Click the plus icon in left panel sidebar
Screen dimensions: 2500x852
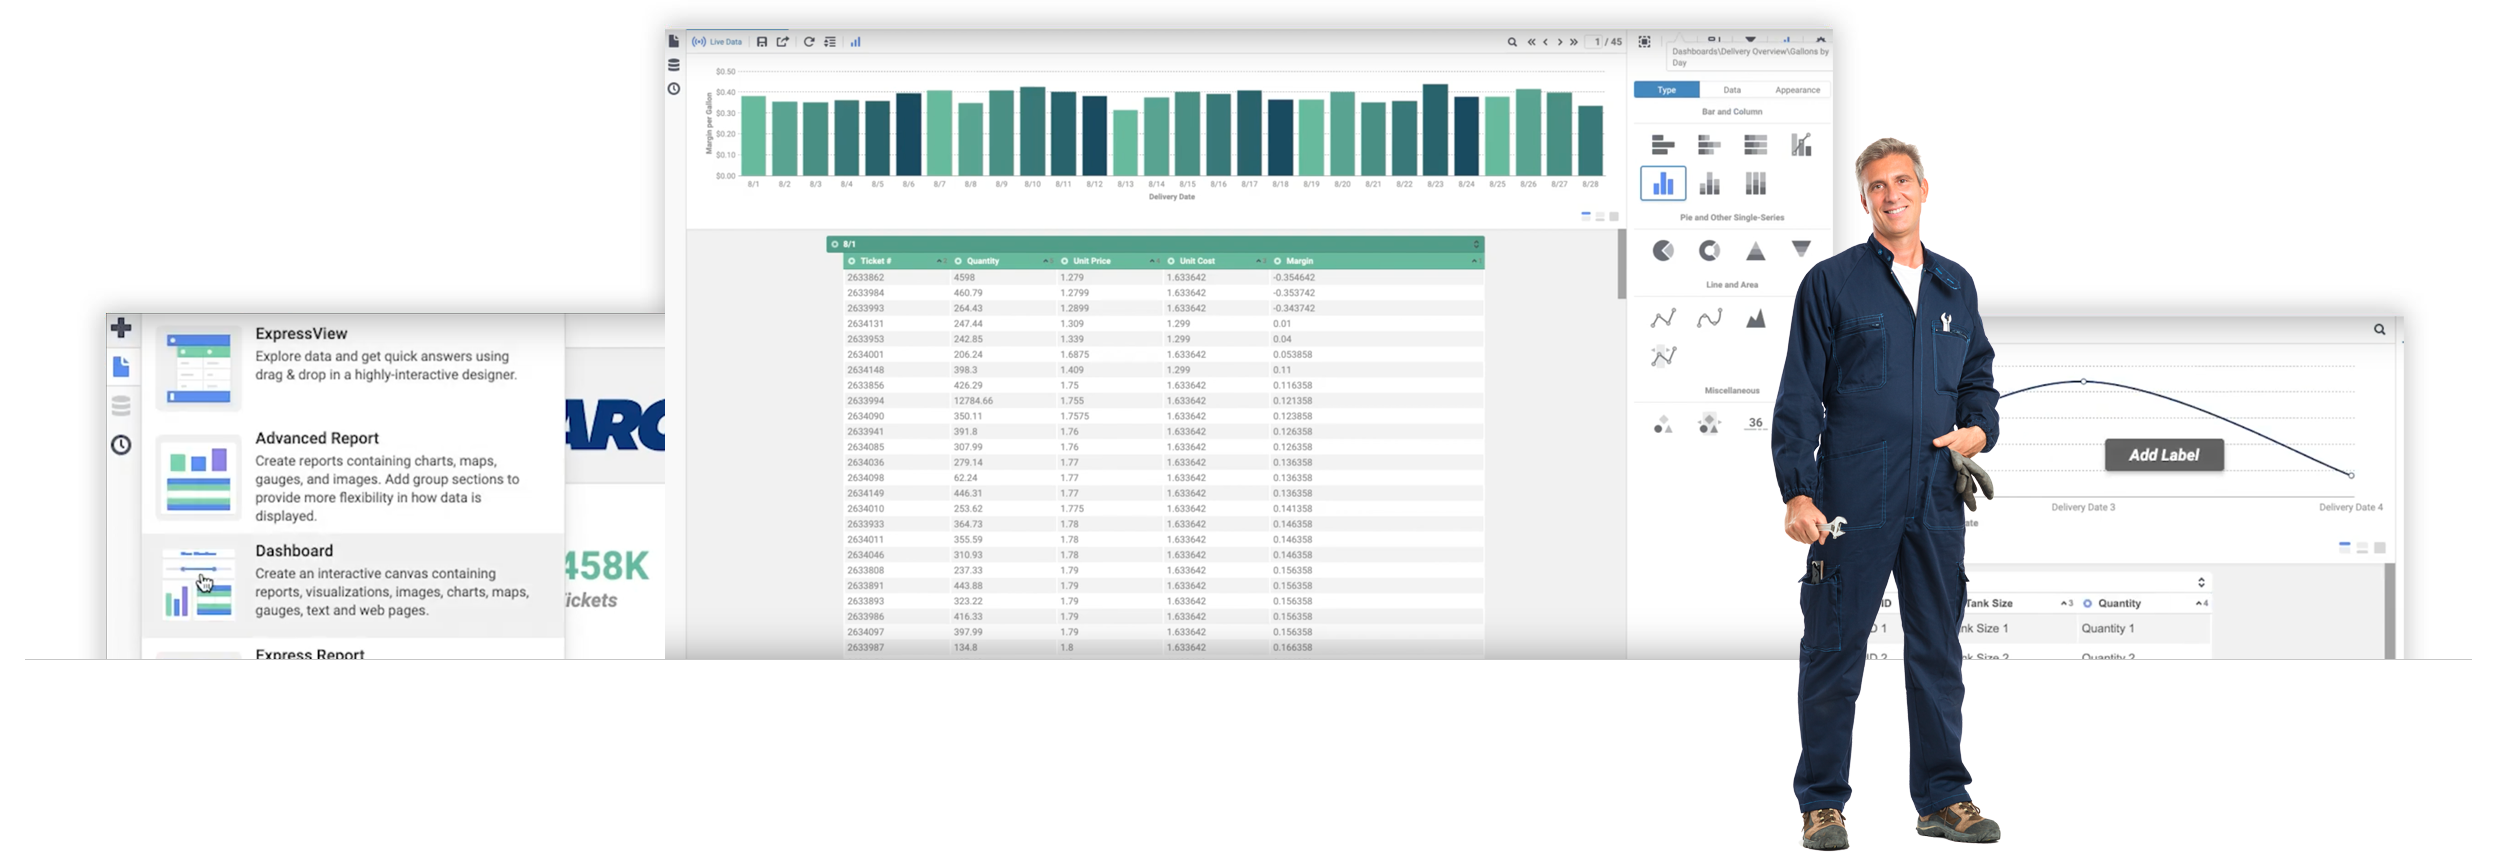tap(121, 328)
